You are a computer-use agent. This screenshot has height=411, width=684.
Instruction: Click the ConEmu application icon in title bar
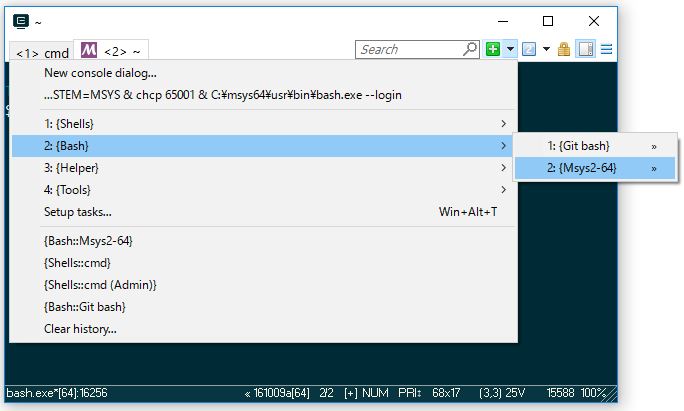point(21,21)
